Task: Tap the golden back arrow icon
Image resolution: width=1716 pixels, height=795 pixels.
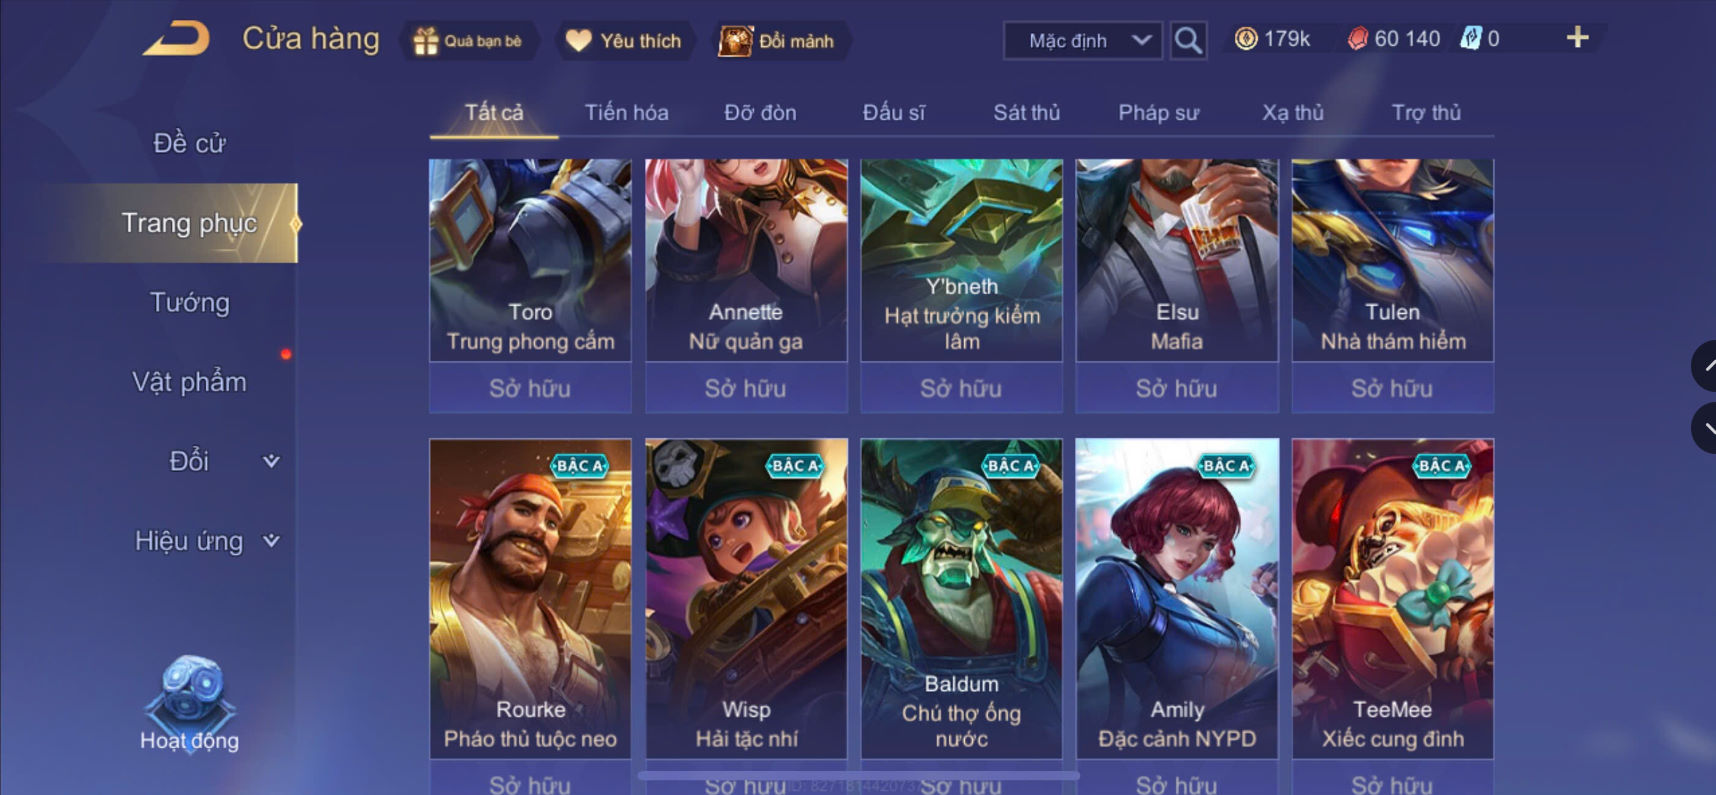Action: click(177, 39)
